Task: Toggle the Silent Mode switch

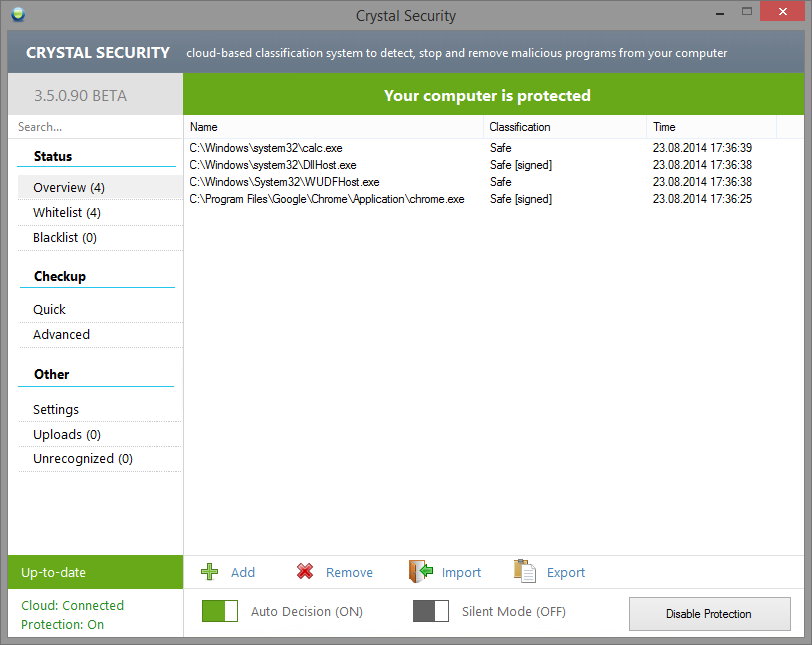Action: [431, 611]
